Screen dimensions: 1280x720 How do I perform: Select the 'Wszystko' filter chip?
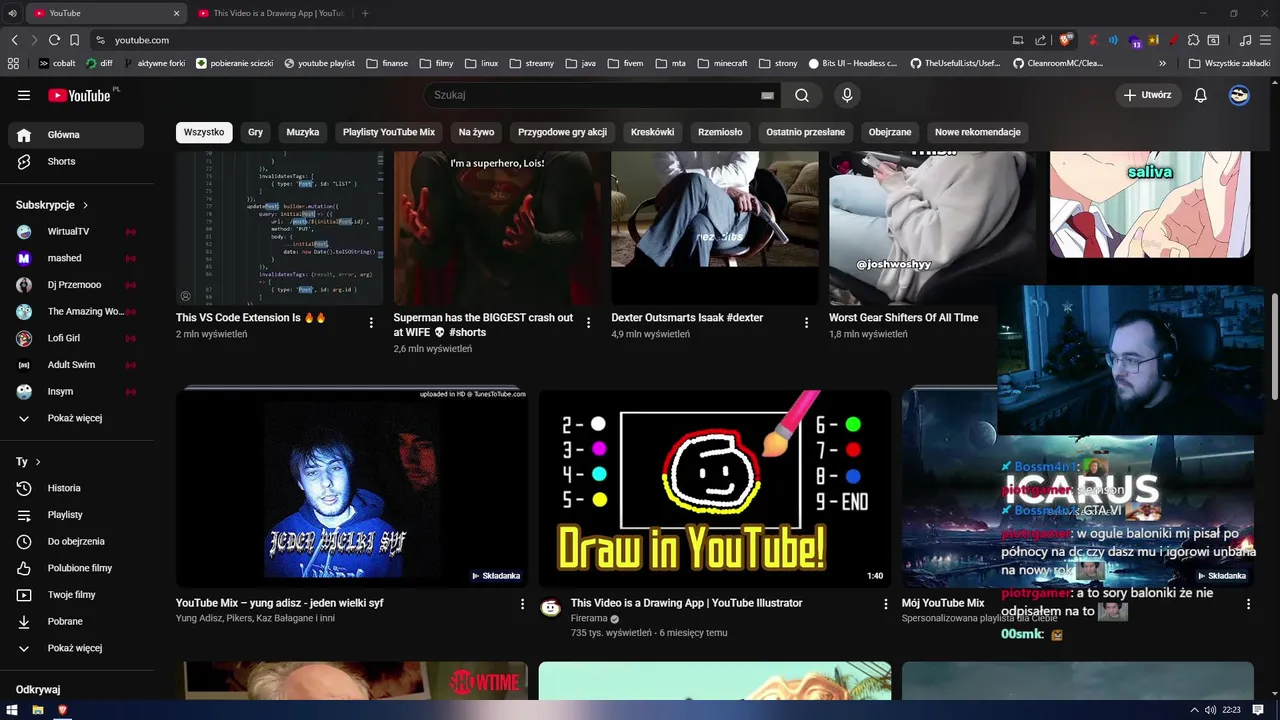pyautogui.click(x=204, y=132)
